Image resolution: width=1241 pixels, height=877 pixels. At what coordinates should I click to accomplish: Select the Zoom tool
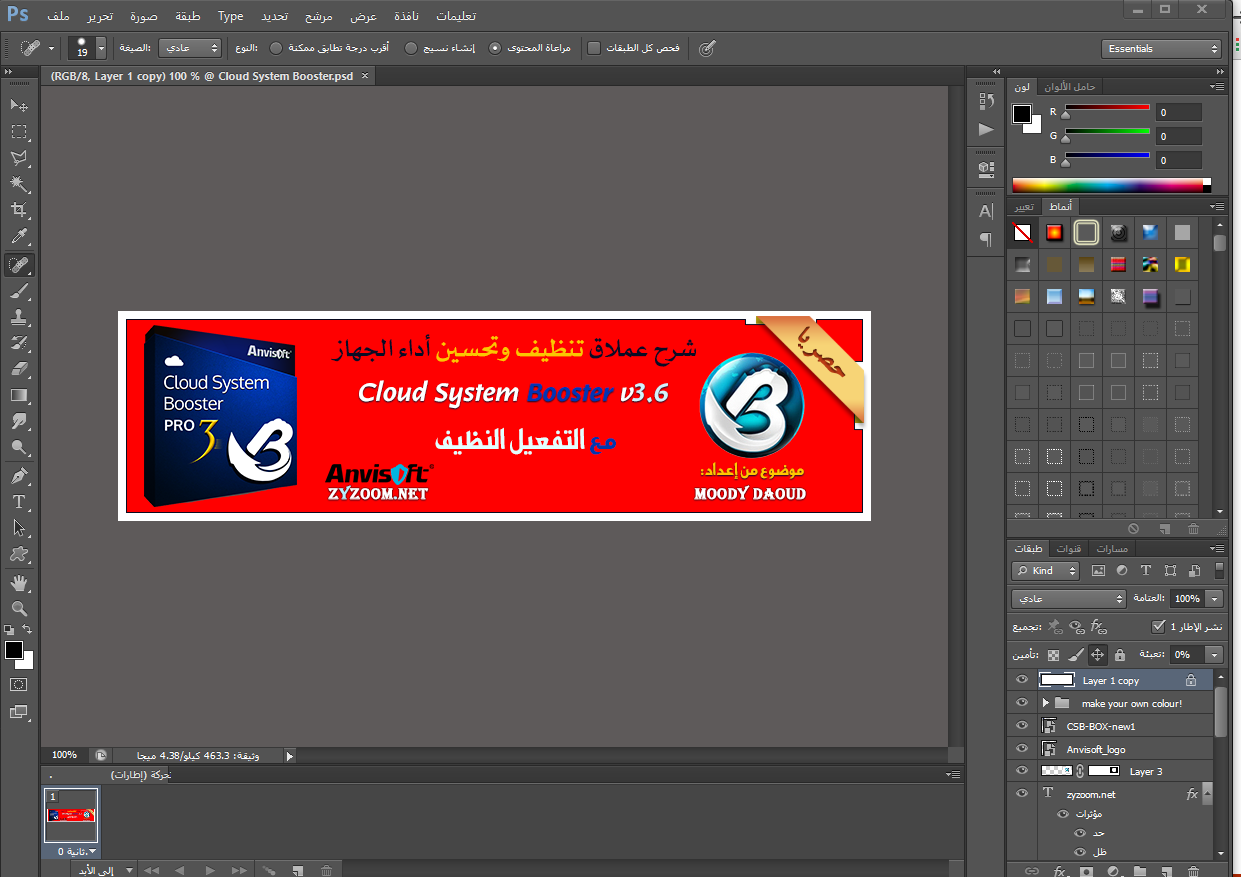pos(19,608)
